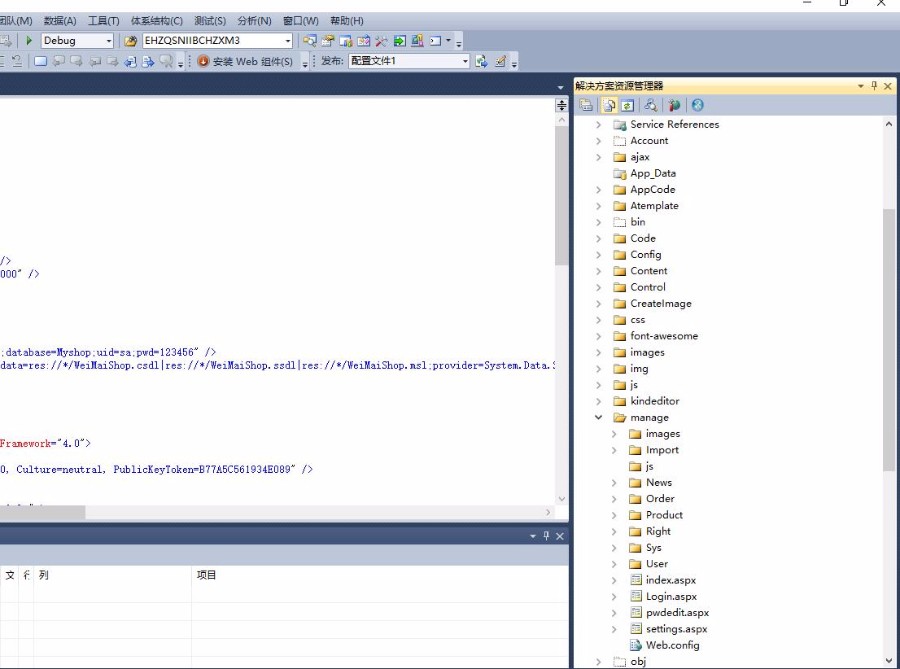Open the editor tab list dropdown arrow

[560, 87]
